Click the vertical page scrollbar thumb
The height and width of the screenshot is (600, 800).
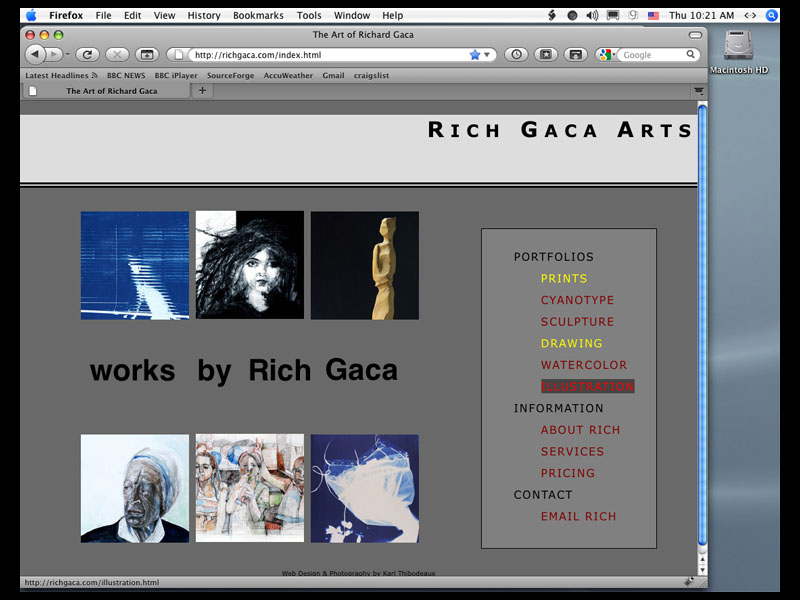[703, 325]
